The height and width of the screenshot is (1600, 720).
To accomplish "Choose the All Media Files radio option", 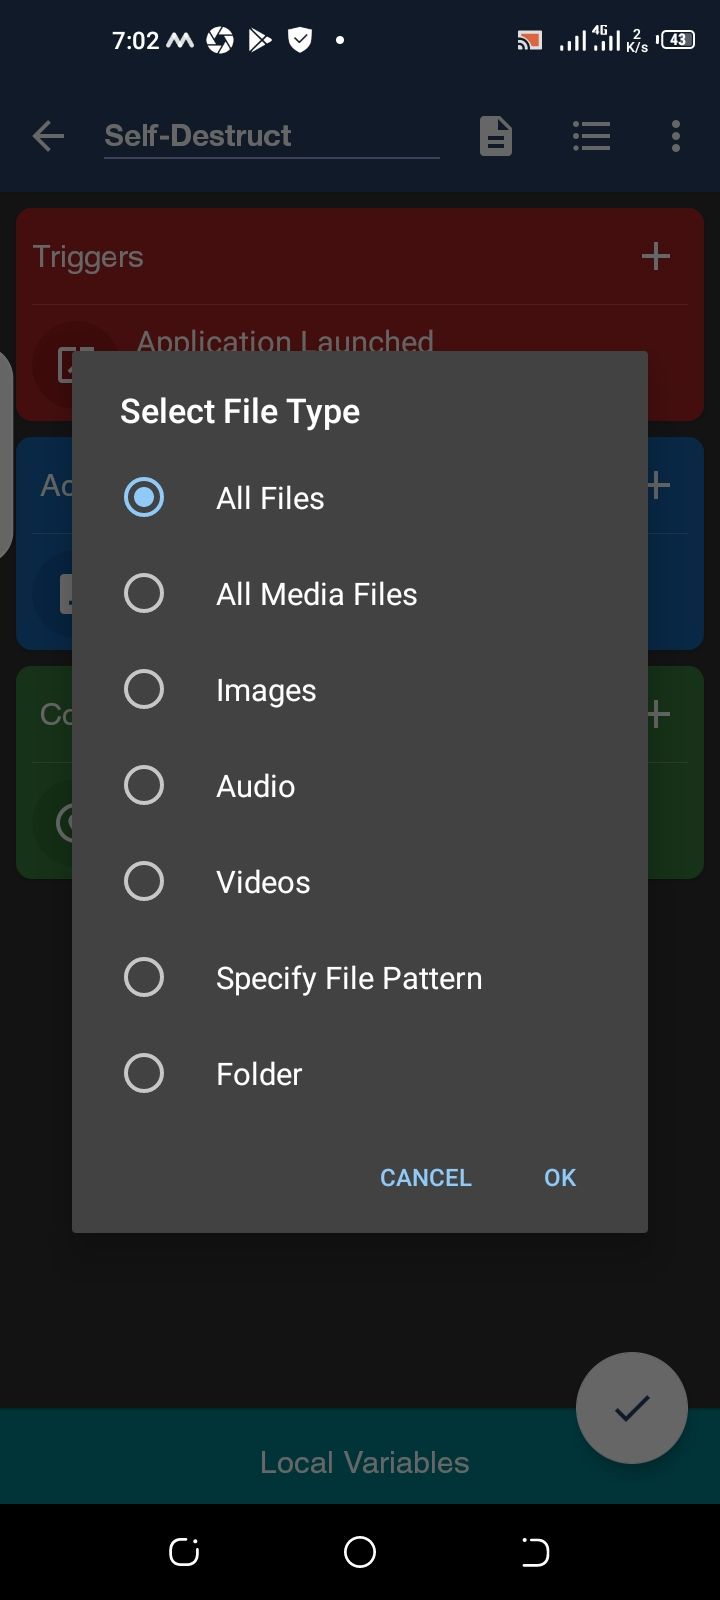I will [x=360, y=593].
